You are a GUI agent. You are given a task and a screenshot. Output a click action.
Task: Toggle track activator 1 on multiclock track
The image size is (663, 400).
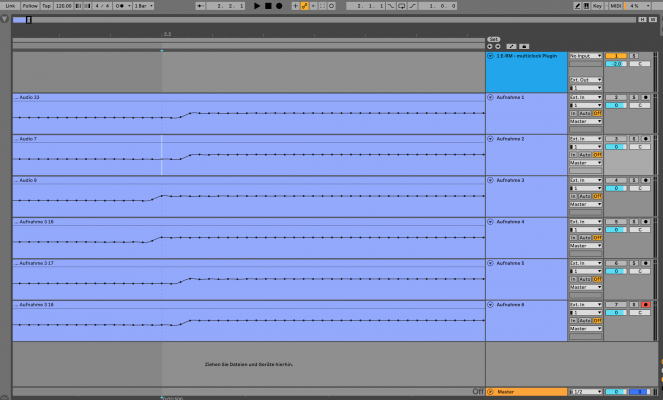coord(616,56)
